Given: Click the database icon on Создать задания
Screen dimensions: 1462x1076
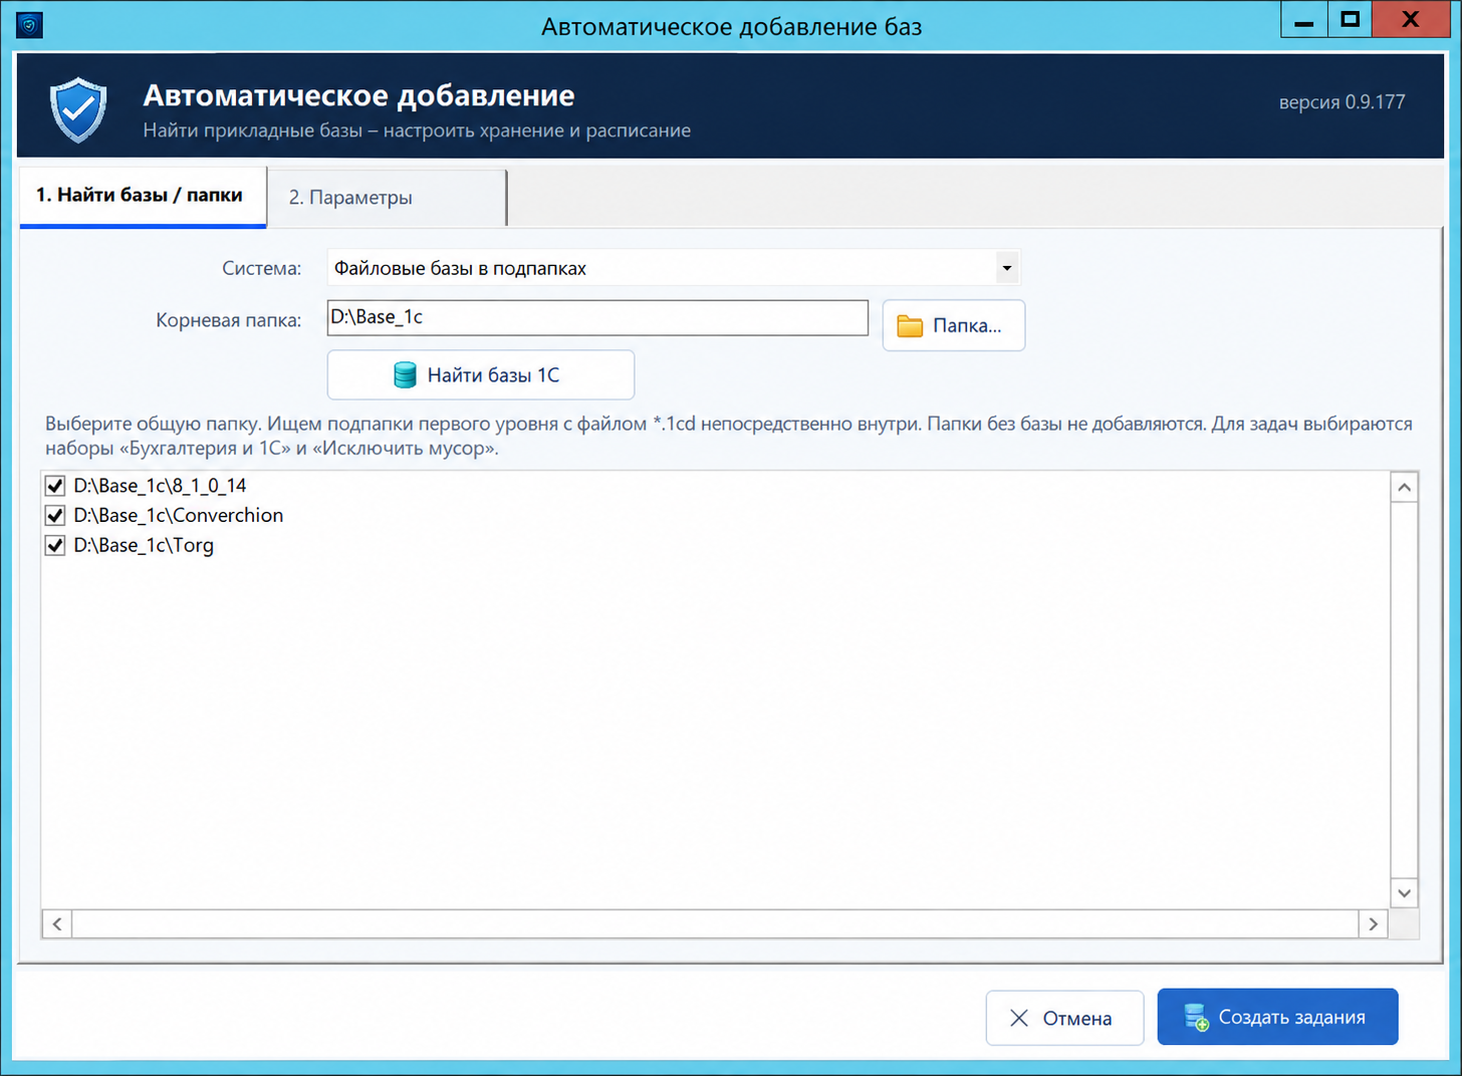Looking at the screenshot, I should 1196,1018.
